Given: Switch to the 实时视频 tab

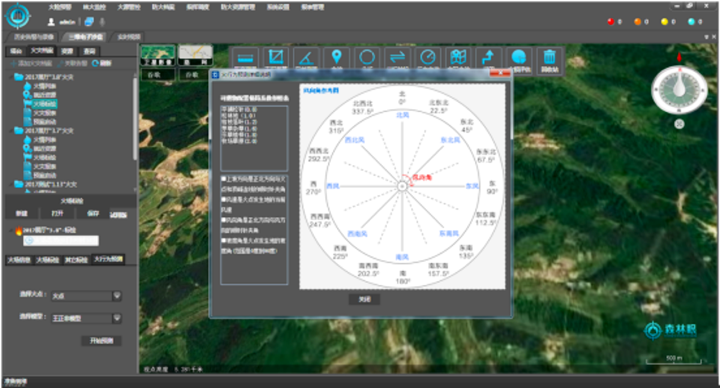Looking at the screenshot, I should coord(129,37).
